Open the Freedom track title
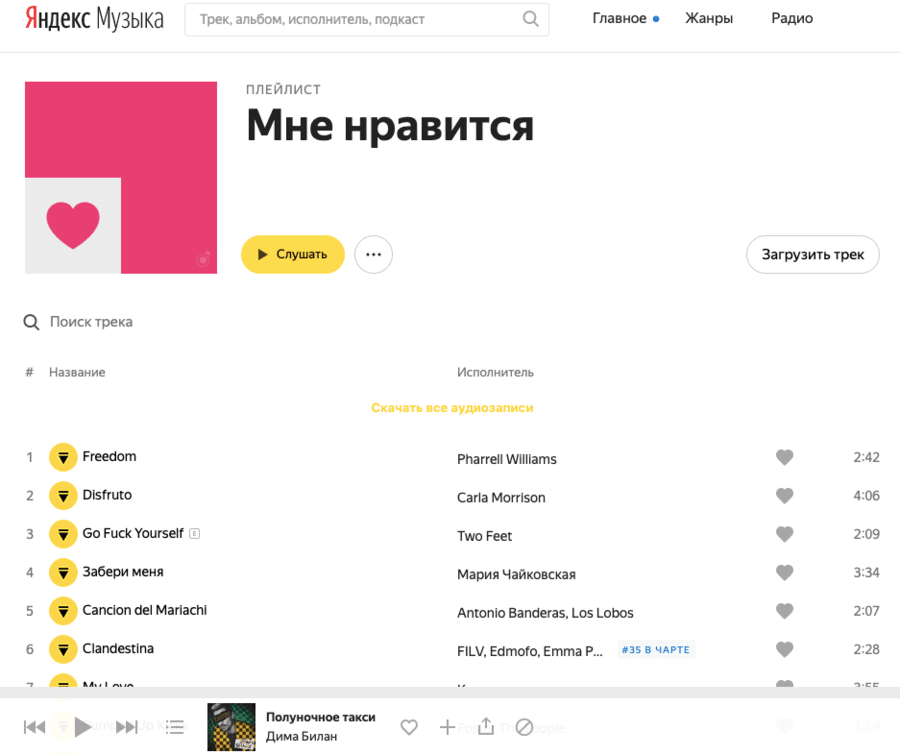This screenshot has width=900, height=755. 110,456
